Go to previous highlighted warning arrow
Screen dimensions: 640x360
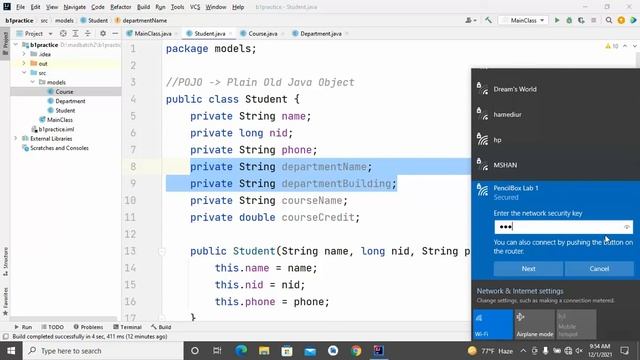(625, 46)
